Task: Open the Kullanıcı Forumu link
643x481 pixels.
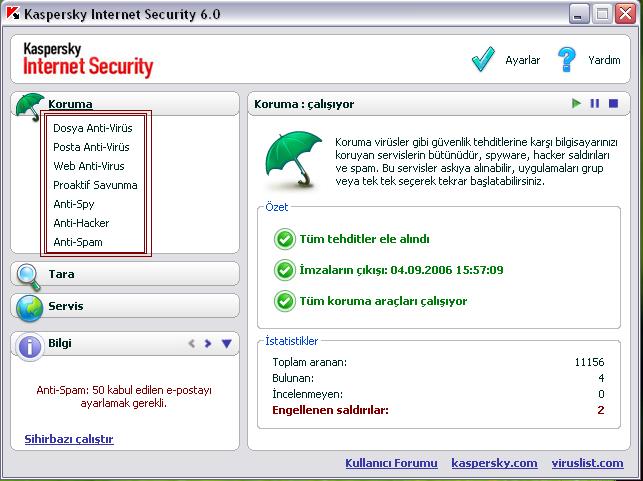Action: click(x=391, y=463)
